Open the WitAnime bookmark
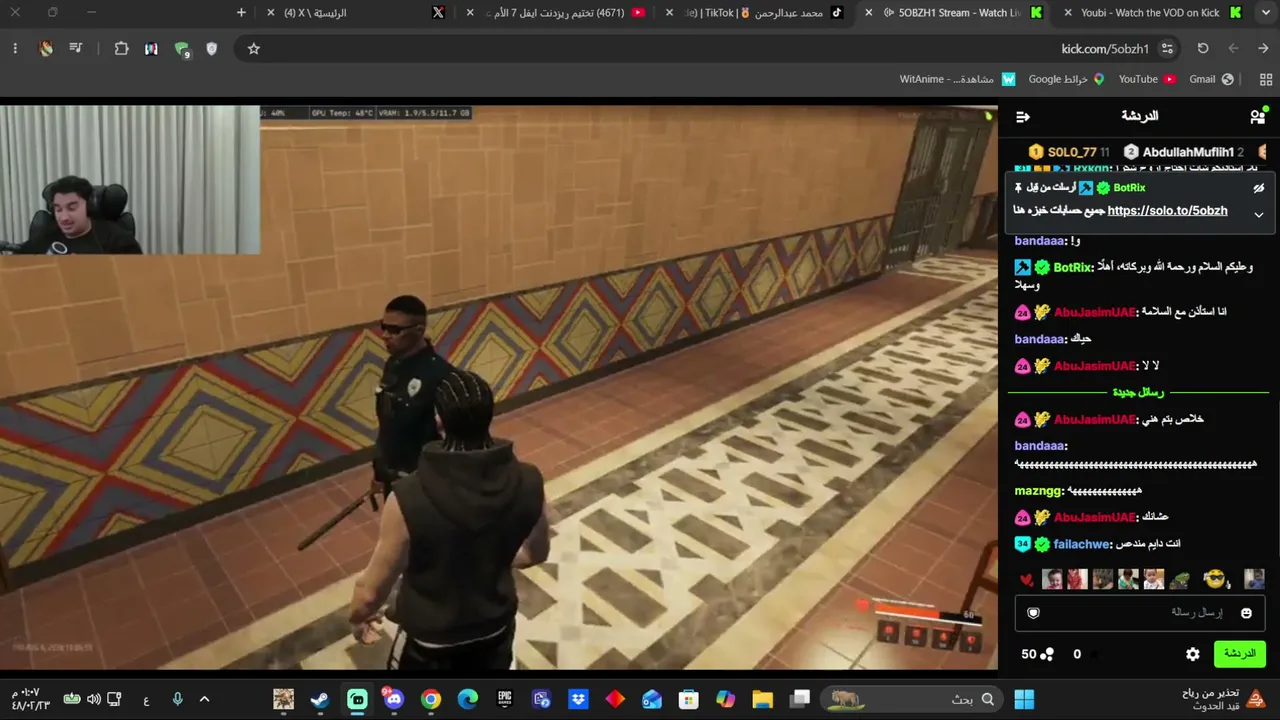Image resolution: width=1280 pixels, height=720 pixels. click(x=957, y=79)
